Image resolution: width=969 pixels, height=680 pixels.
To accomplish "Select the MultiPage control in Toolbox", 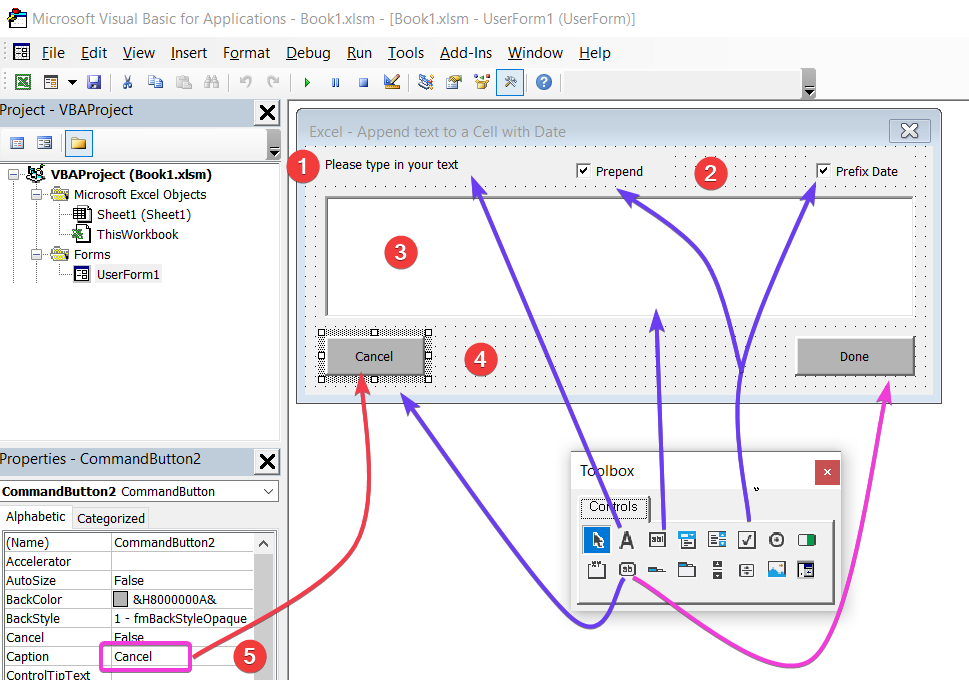I will pyautogui.click(x=687, y=569).
